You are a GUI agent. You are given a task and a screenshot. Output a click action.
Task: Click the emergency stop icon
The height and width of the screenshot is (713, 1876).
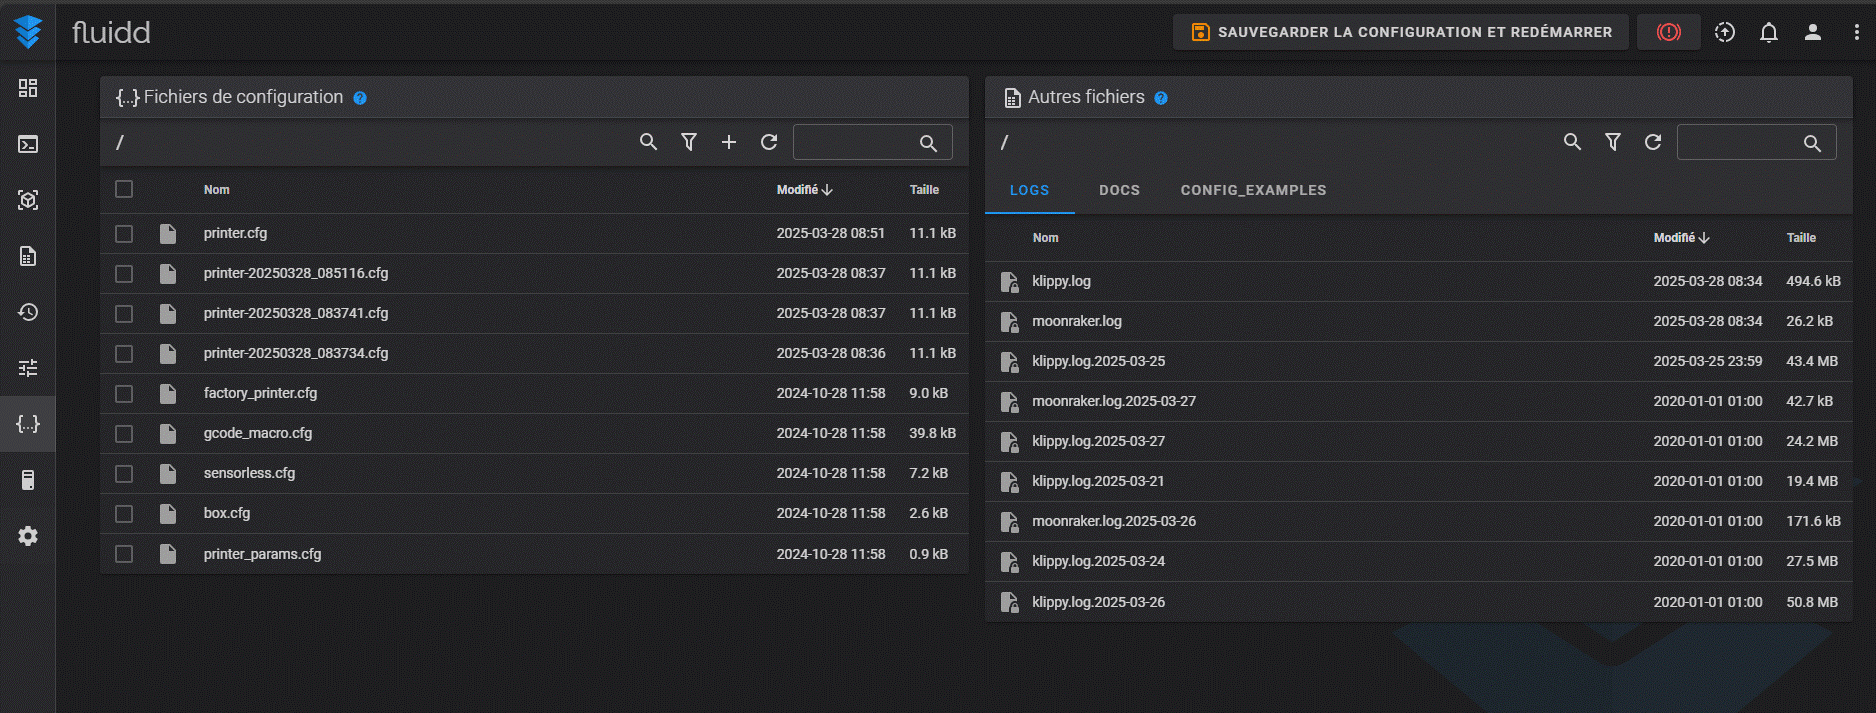coord(1668,32)
